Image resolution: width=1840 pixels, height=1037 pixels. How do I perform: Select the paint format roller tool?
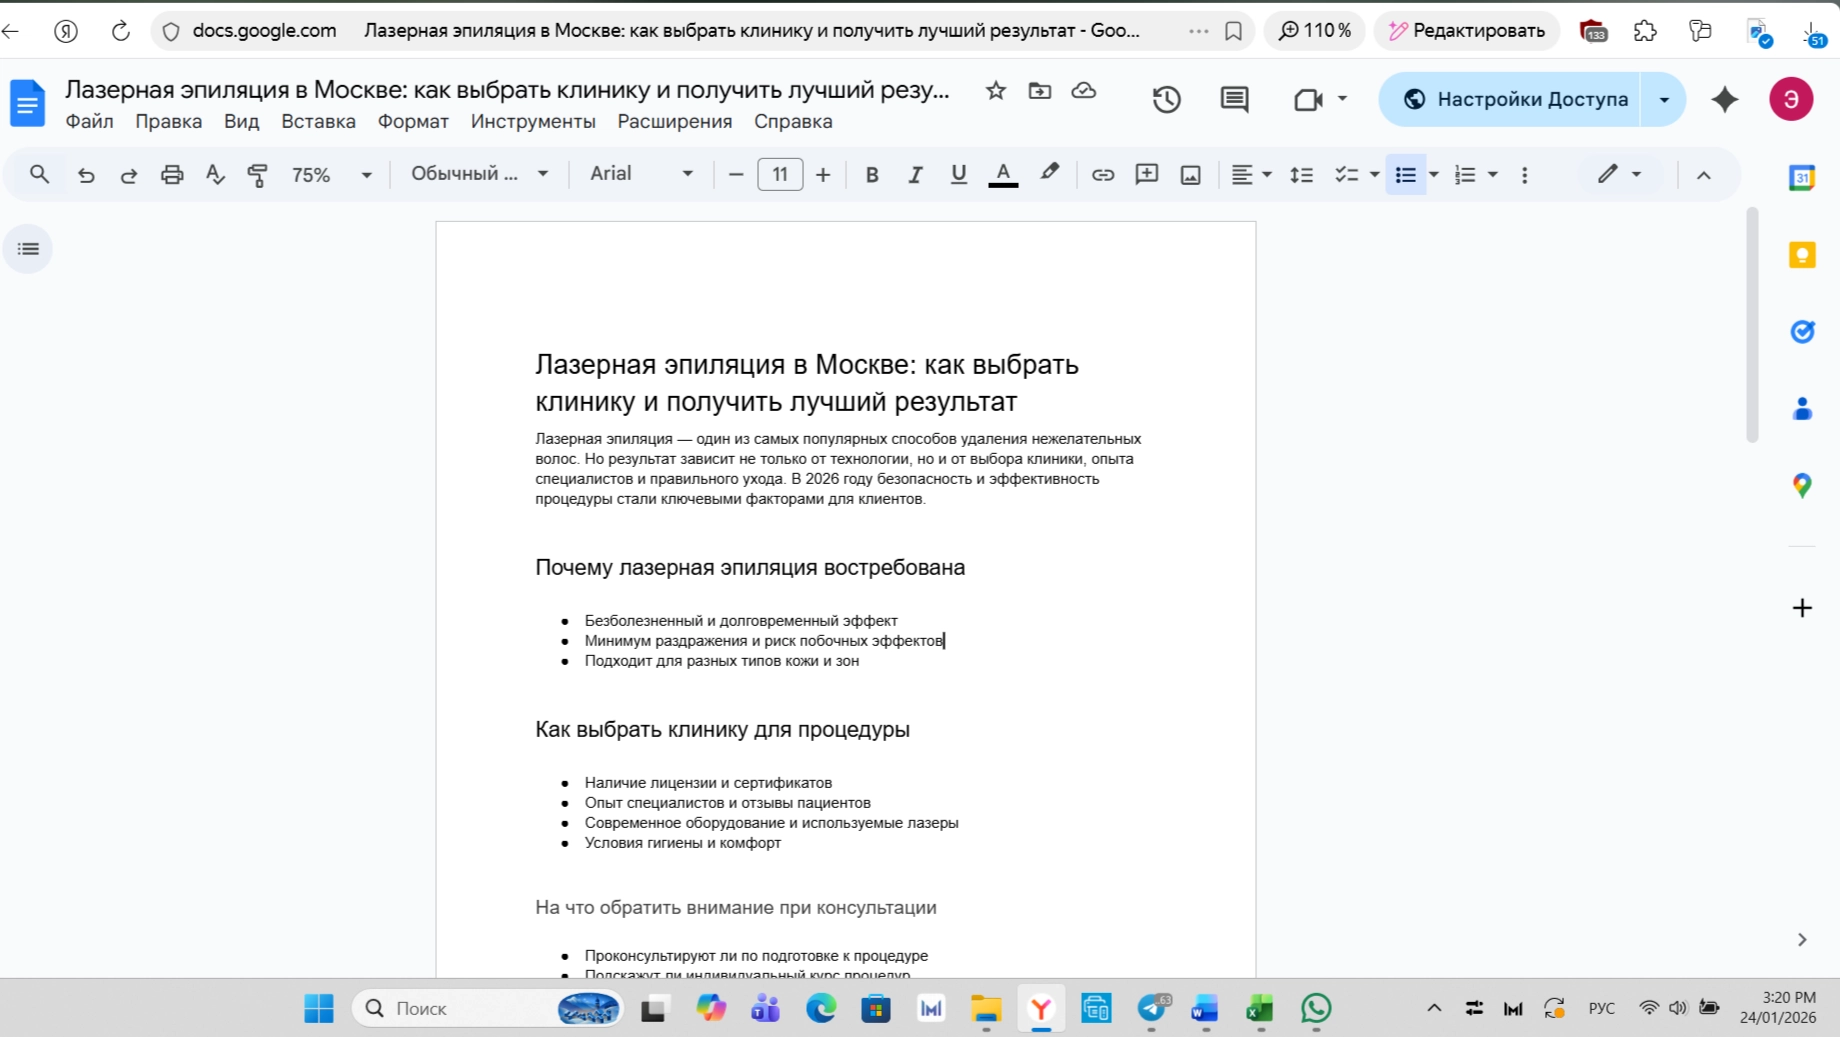pos(257,175)
